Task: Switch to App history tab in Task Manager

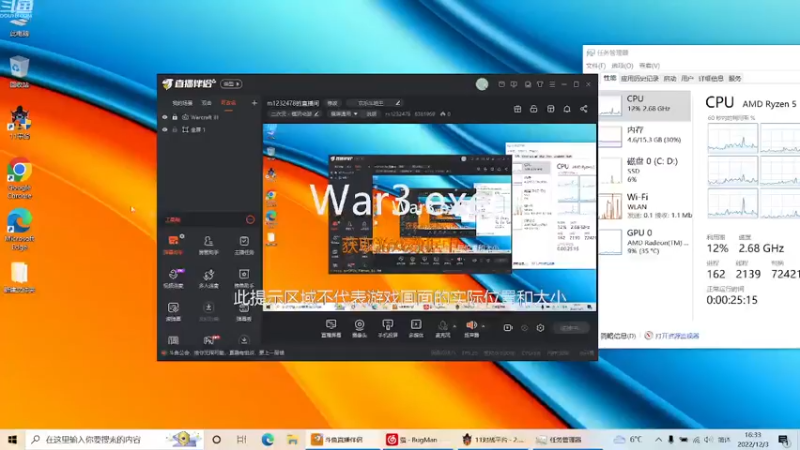Action: tap(639, 79)
